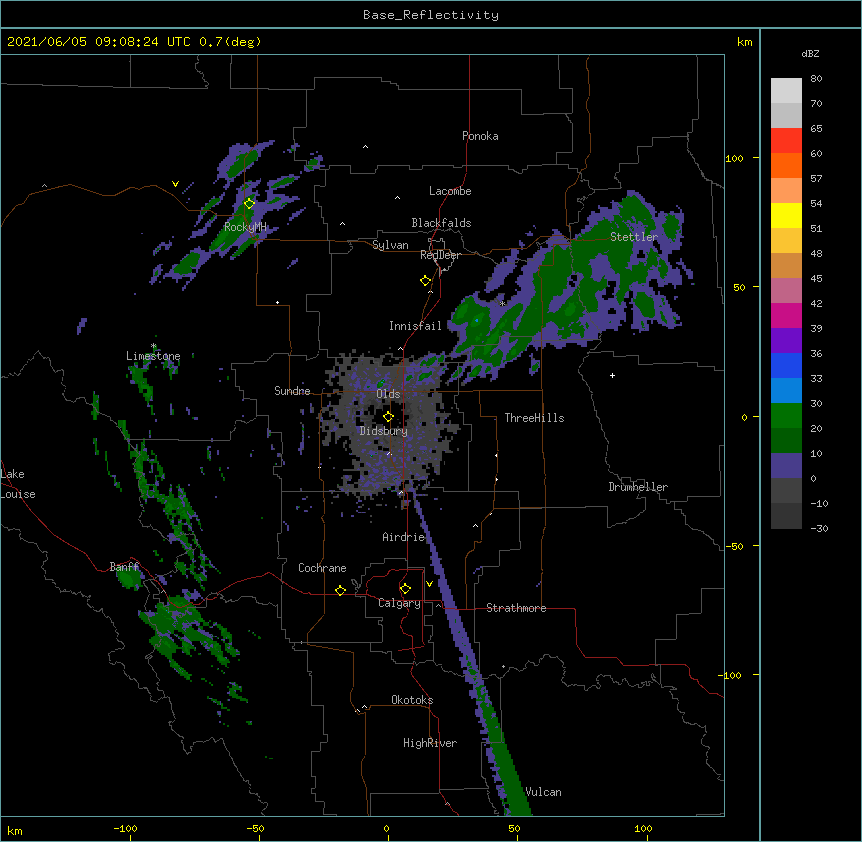Click the Stettler city label

click(x=634, y=237)
